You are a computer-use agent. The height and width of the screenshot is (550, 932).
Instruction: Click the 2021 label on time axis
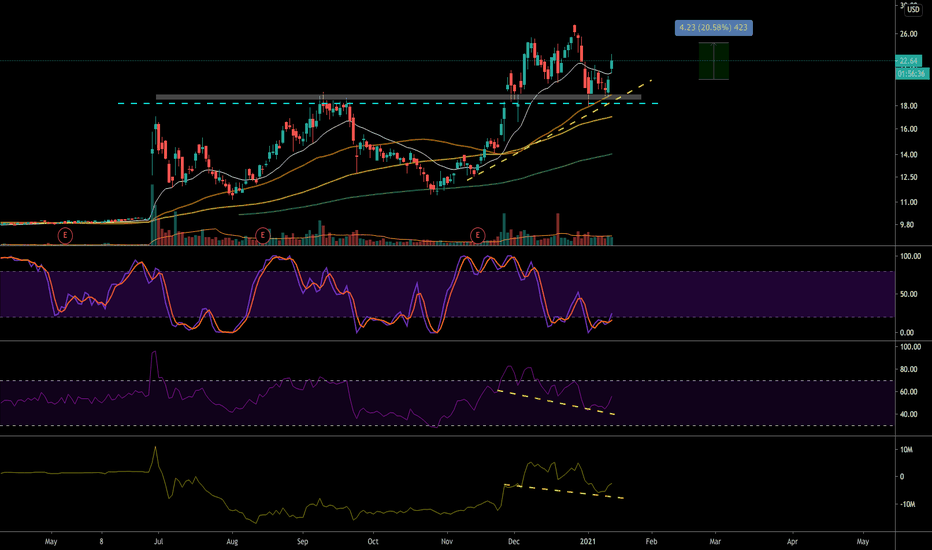(x=588, y=541)
